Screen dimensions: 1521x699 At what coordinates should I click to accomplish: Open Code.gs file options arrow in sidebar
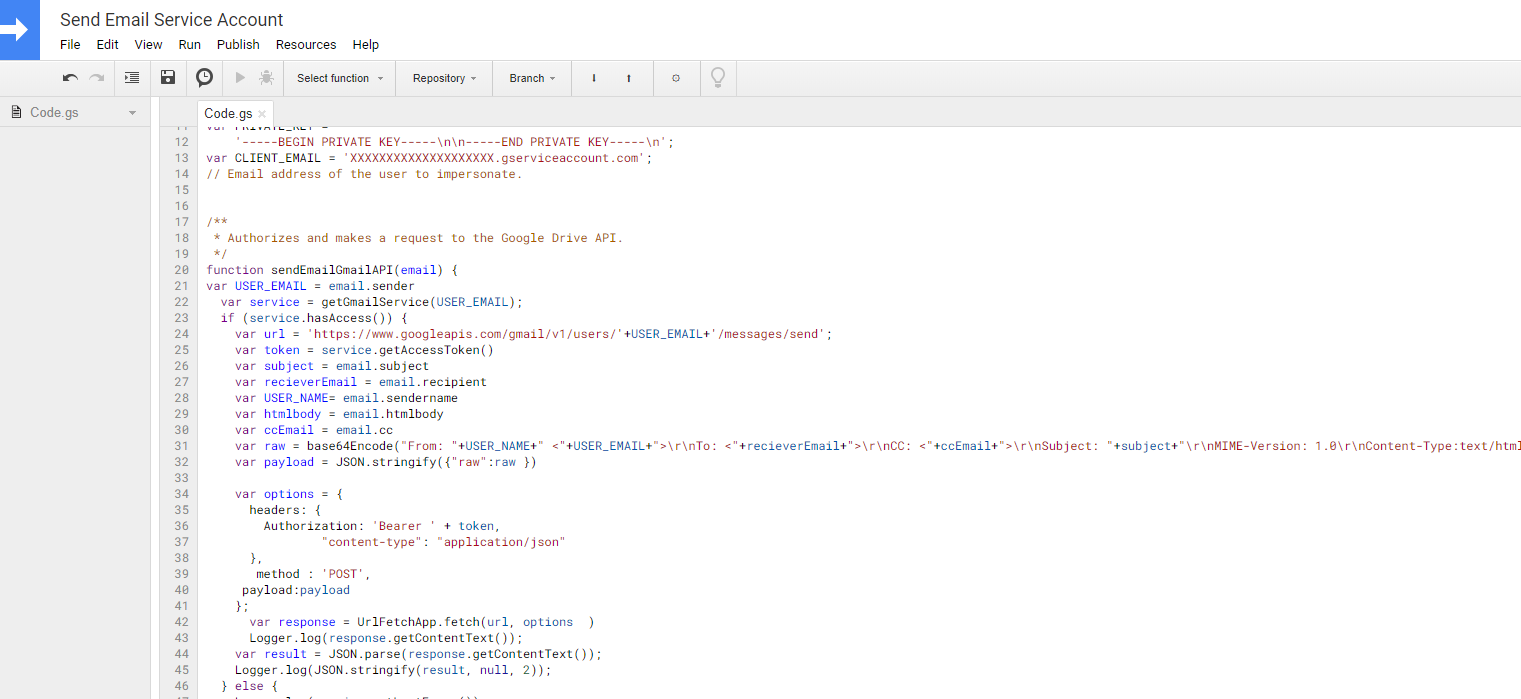132,113
